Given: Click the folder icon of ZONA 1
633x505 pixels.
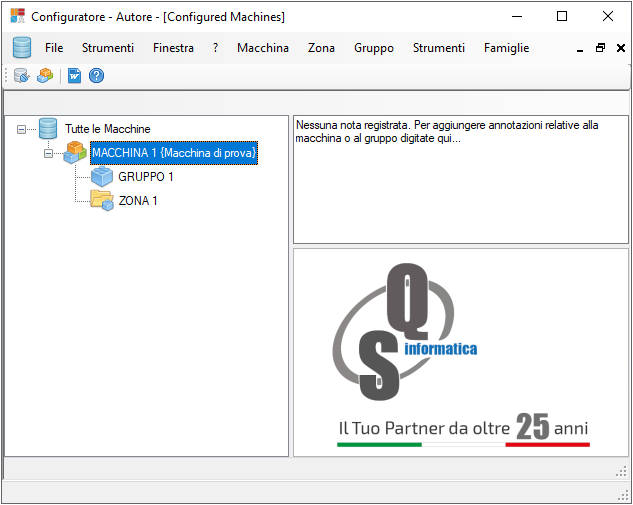Looking at the screenshot, I should [x=102, y=200].
